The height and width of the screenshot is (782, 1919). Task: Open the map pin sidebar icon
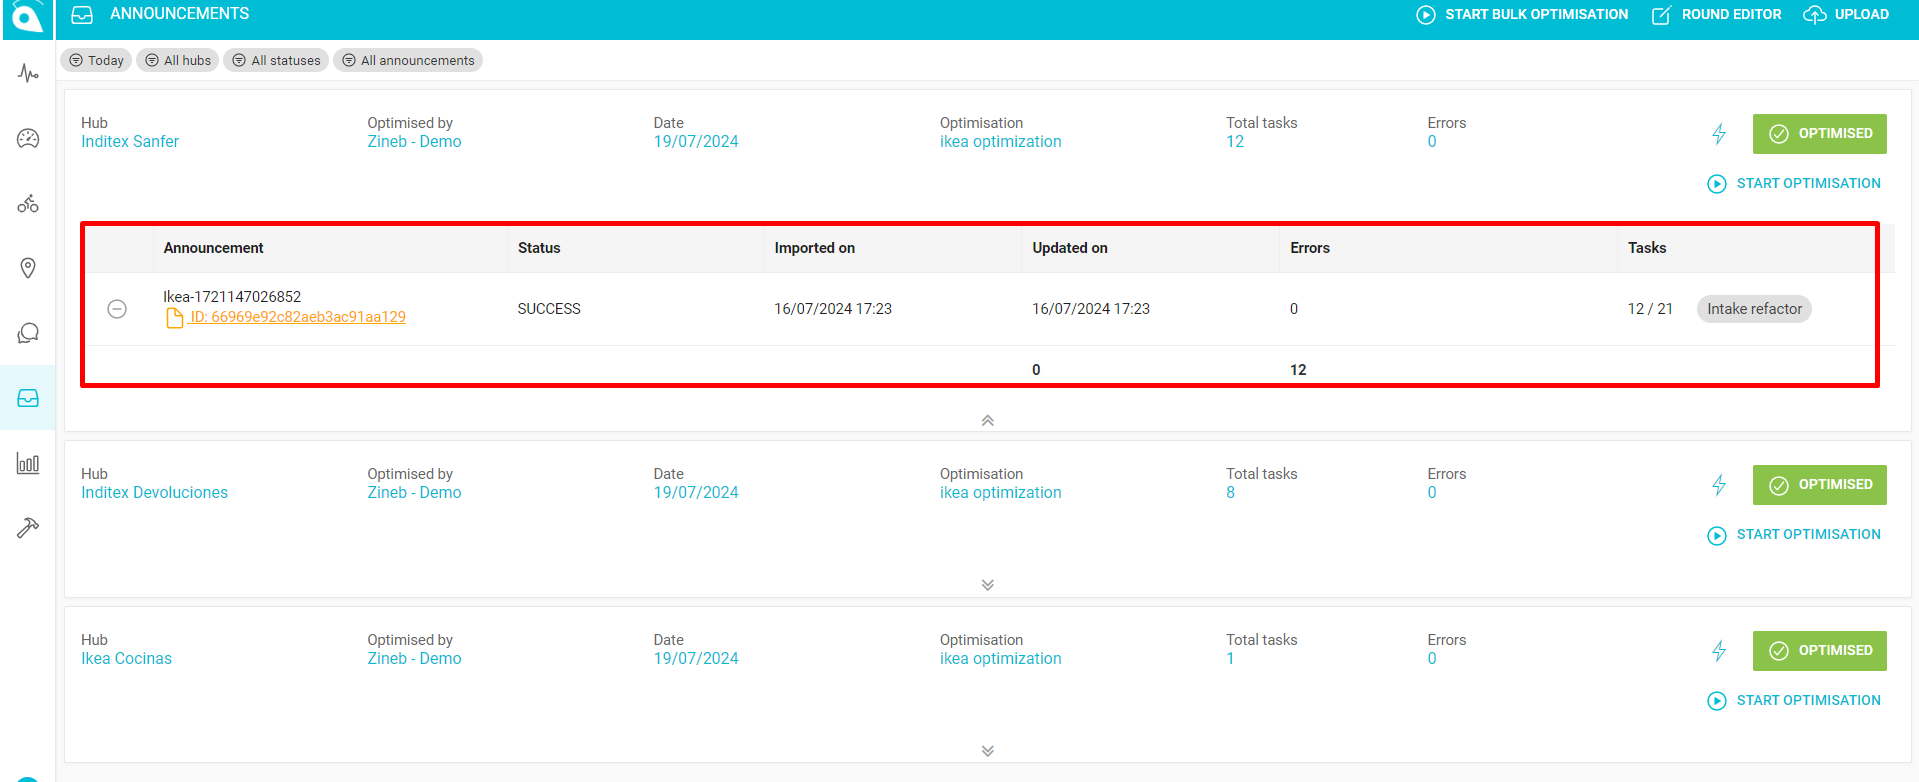coord(28,268)
